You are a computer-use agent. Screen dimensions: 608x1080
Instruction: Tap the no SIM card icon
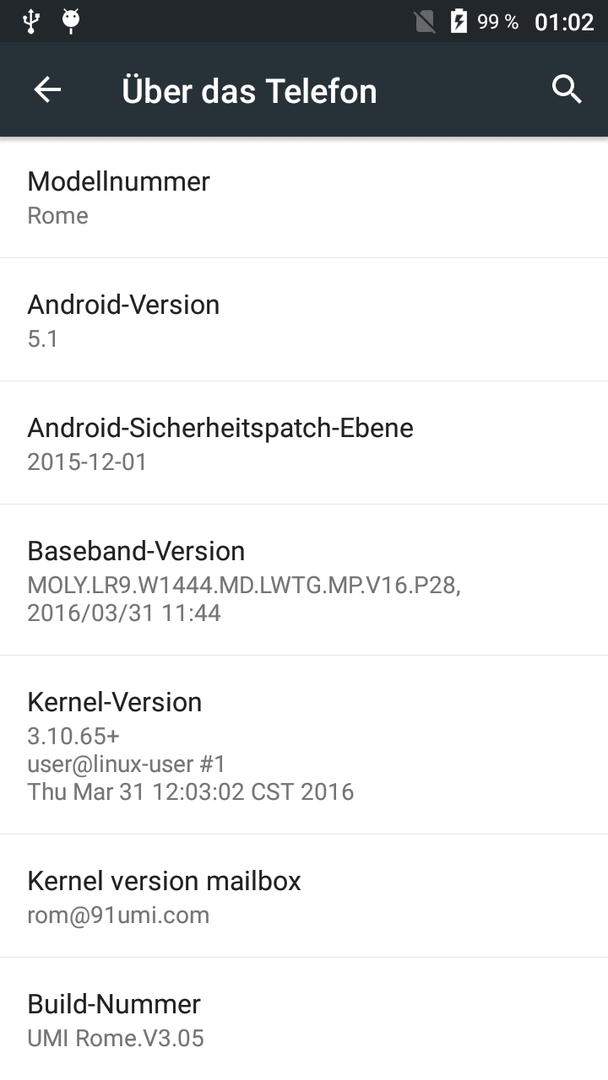(x=425, y=22)
